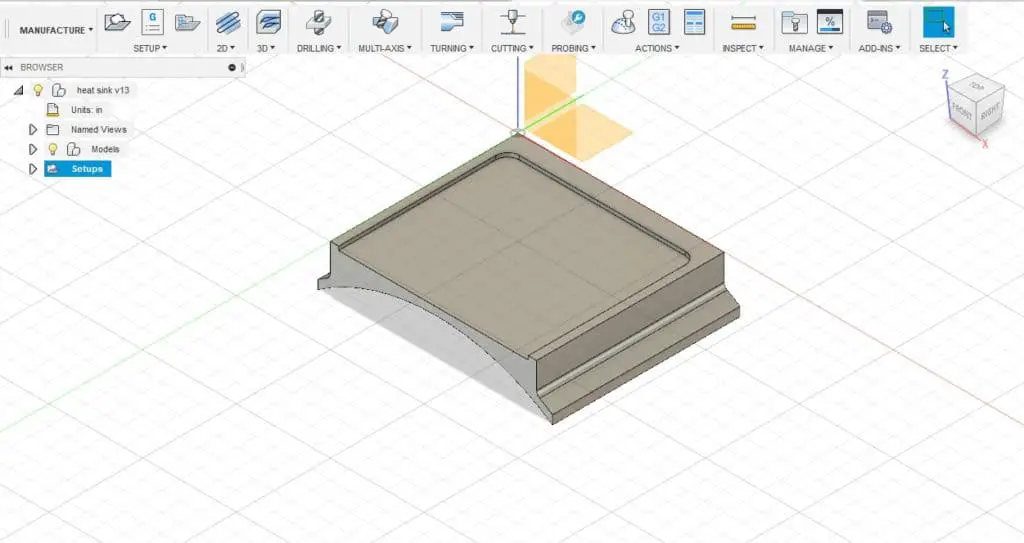The height and width of the screenshot is (543, 1024).
Task: Click the New Setup icon
Action: 117,22
